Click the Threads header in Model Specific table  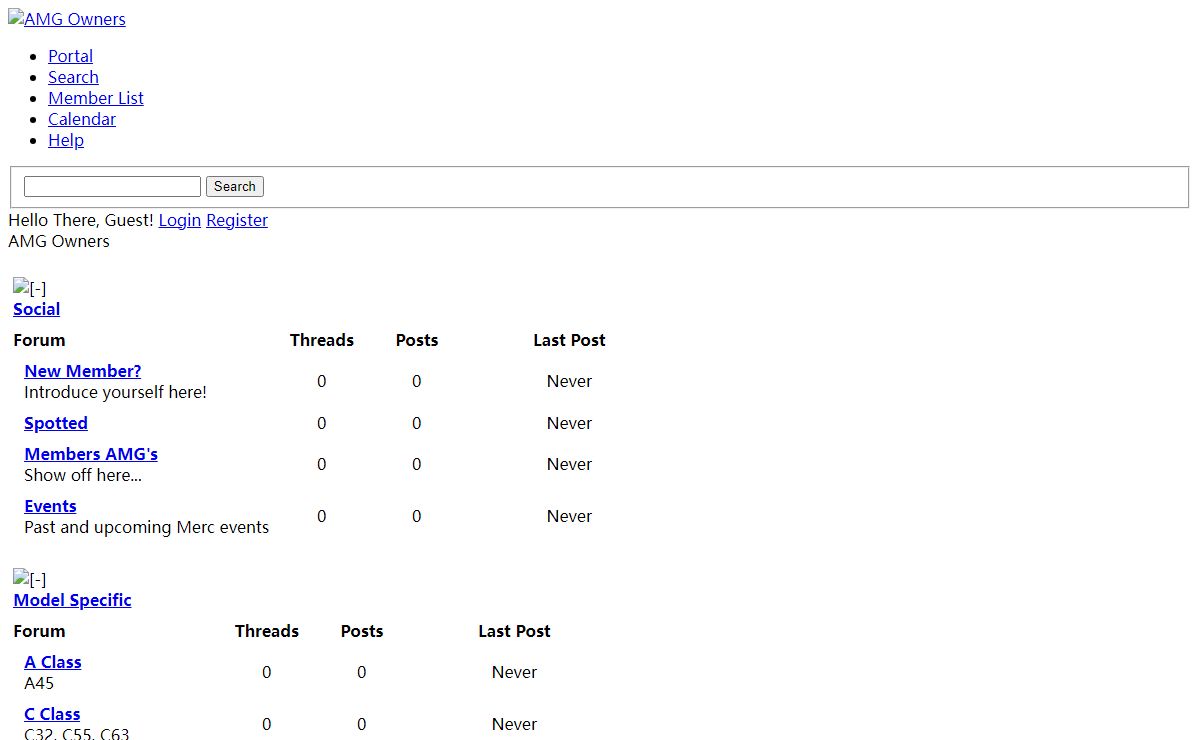[267, 631]
